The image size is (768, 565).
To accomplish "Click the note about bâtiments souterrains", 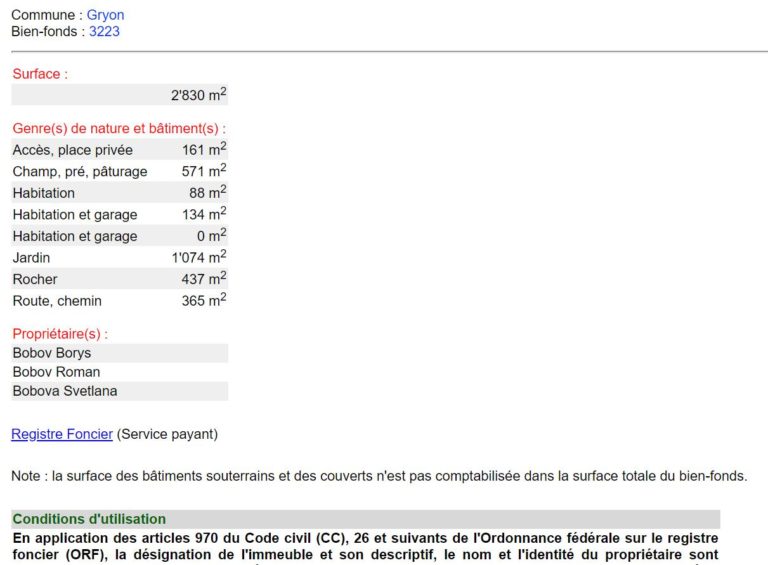I will [378, 476].
